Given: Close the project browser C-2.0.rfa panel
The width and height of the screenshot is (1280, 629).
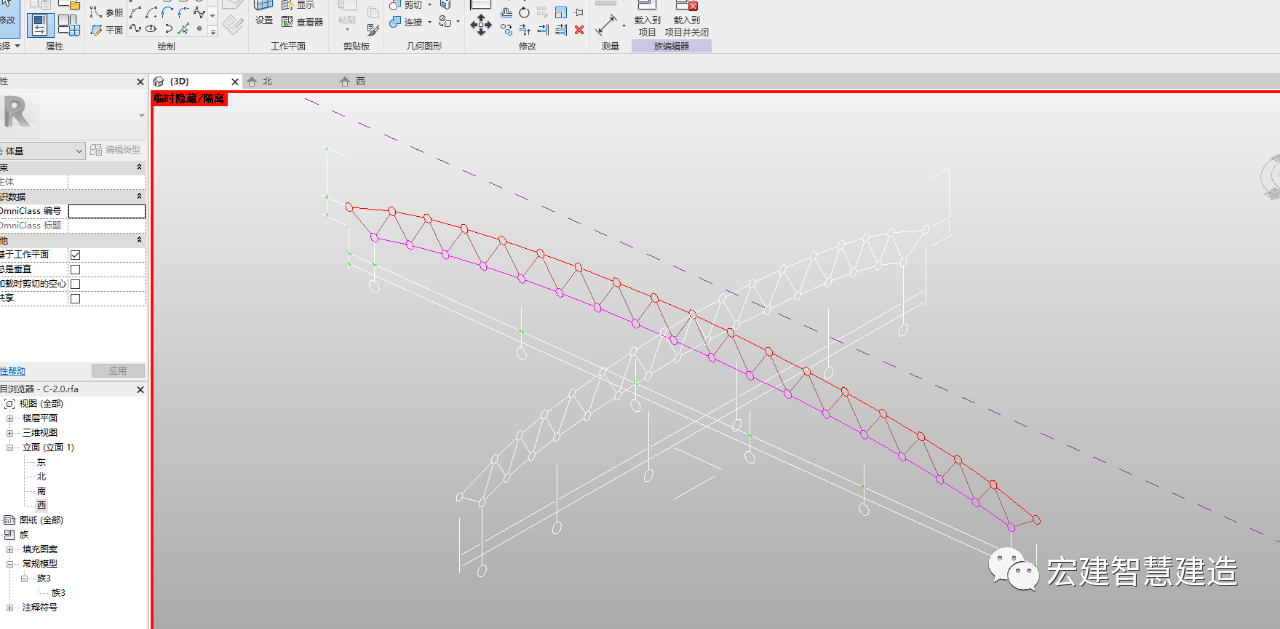Looking at the screenshot, I should click(x=140, y=389).
